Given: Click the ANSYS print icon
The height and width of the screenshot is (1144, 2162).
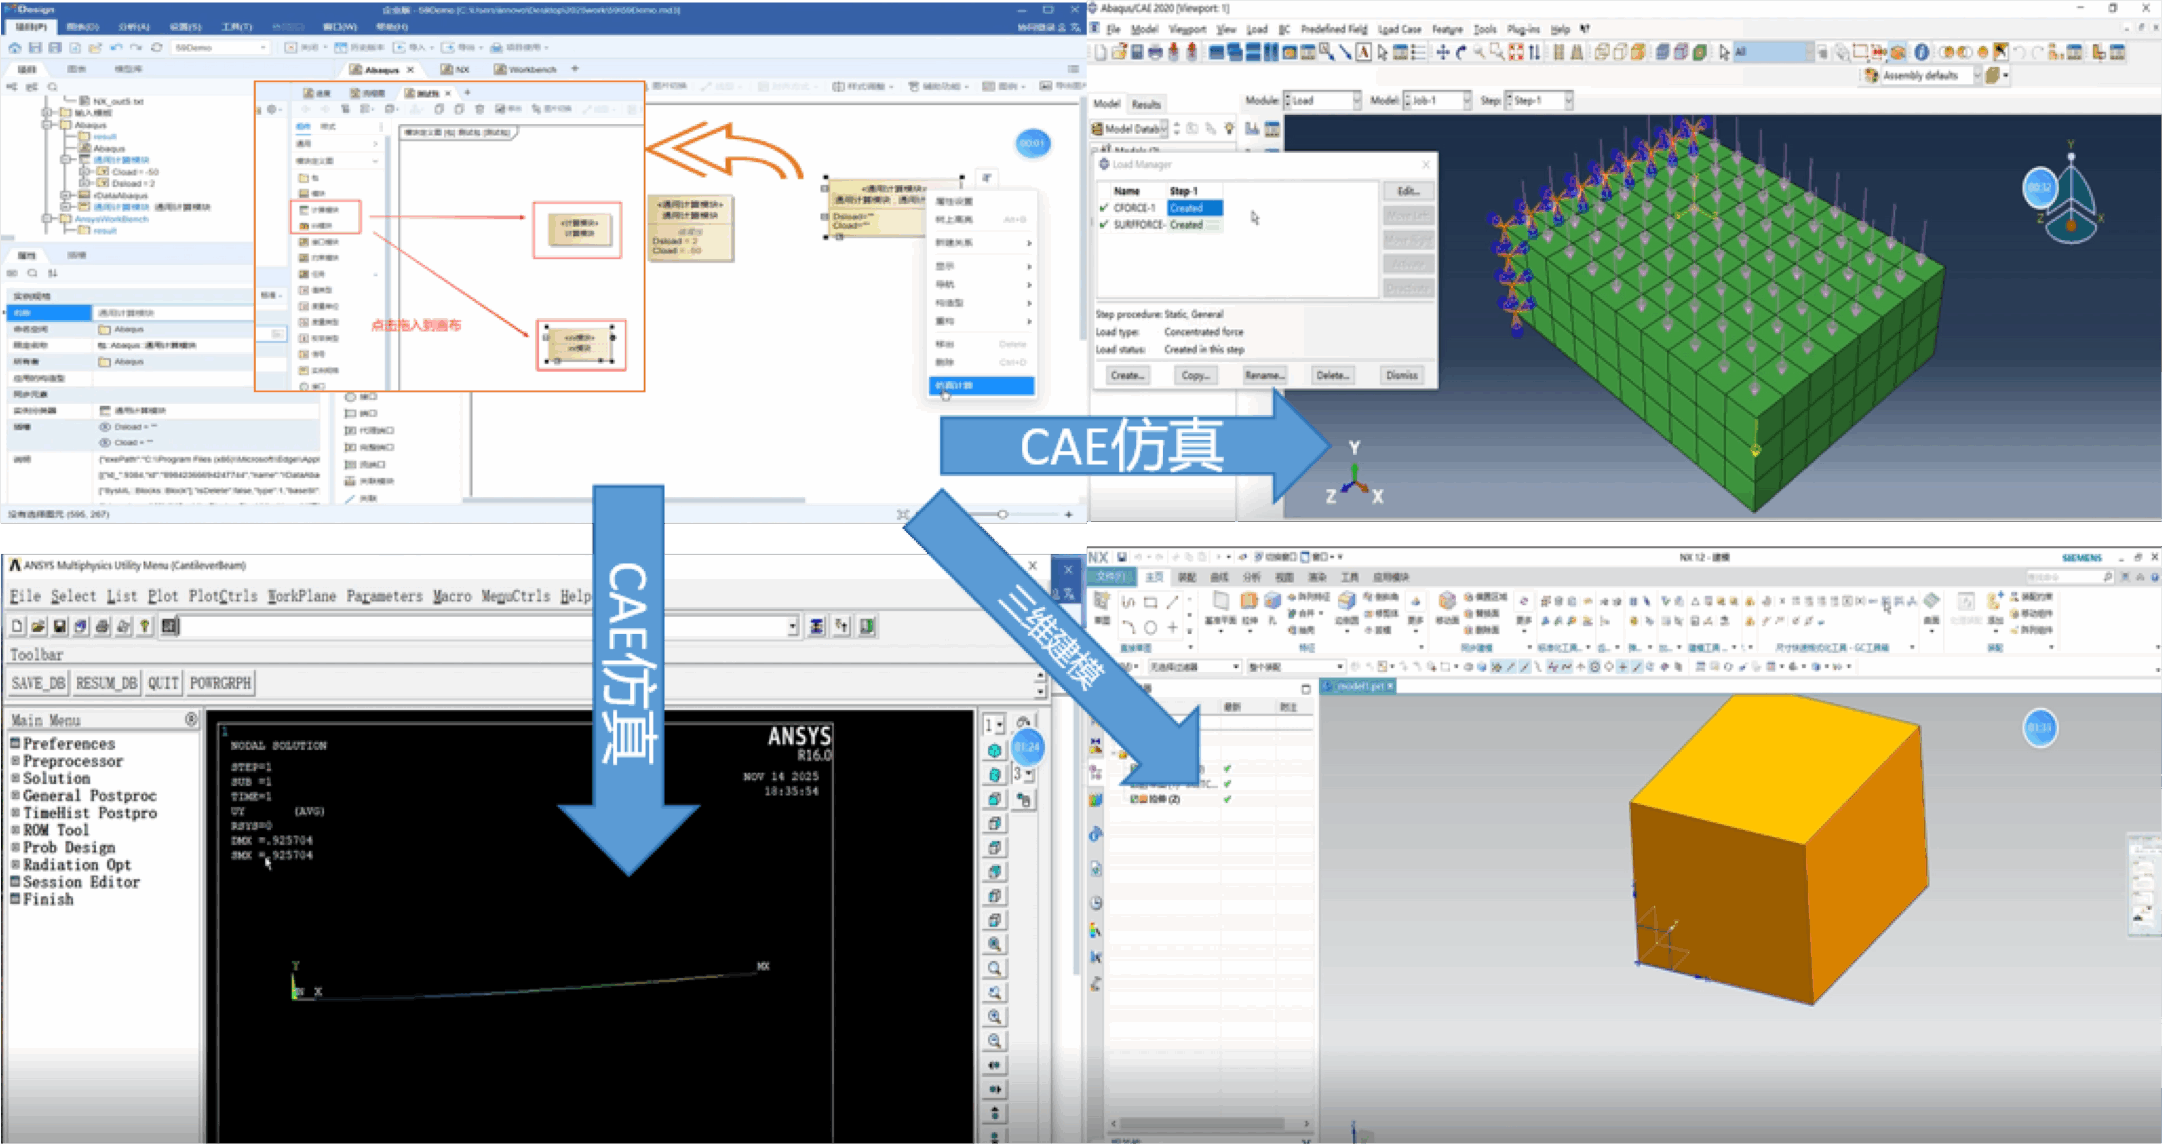Looking at the screenshot, I should coord(102,626).
